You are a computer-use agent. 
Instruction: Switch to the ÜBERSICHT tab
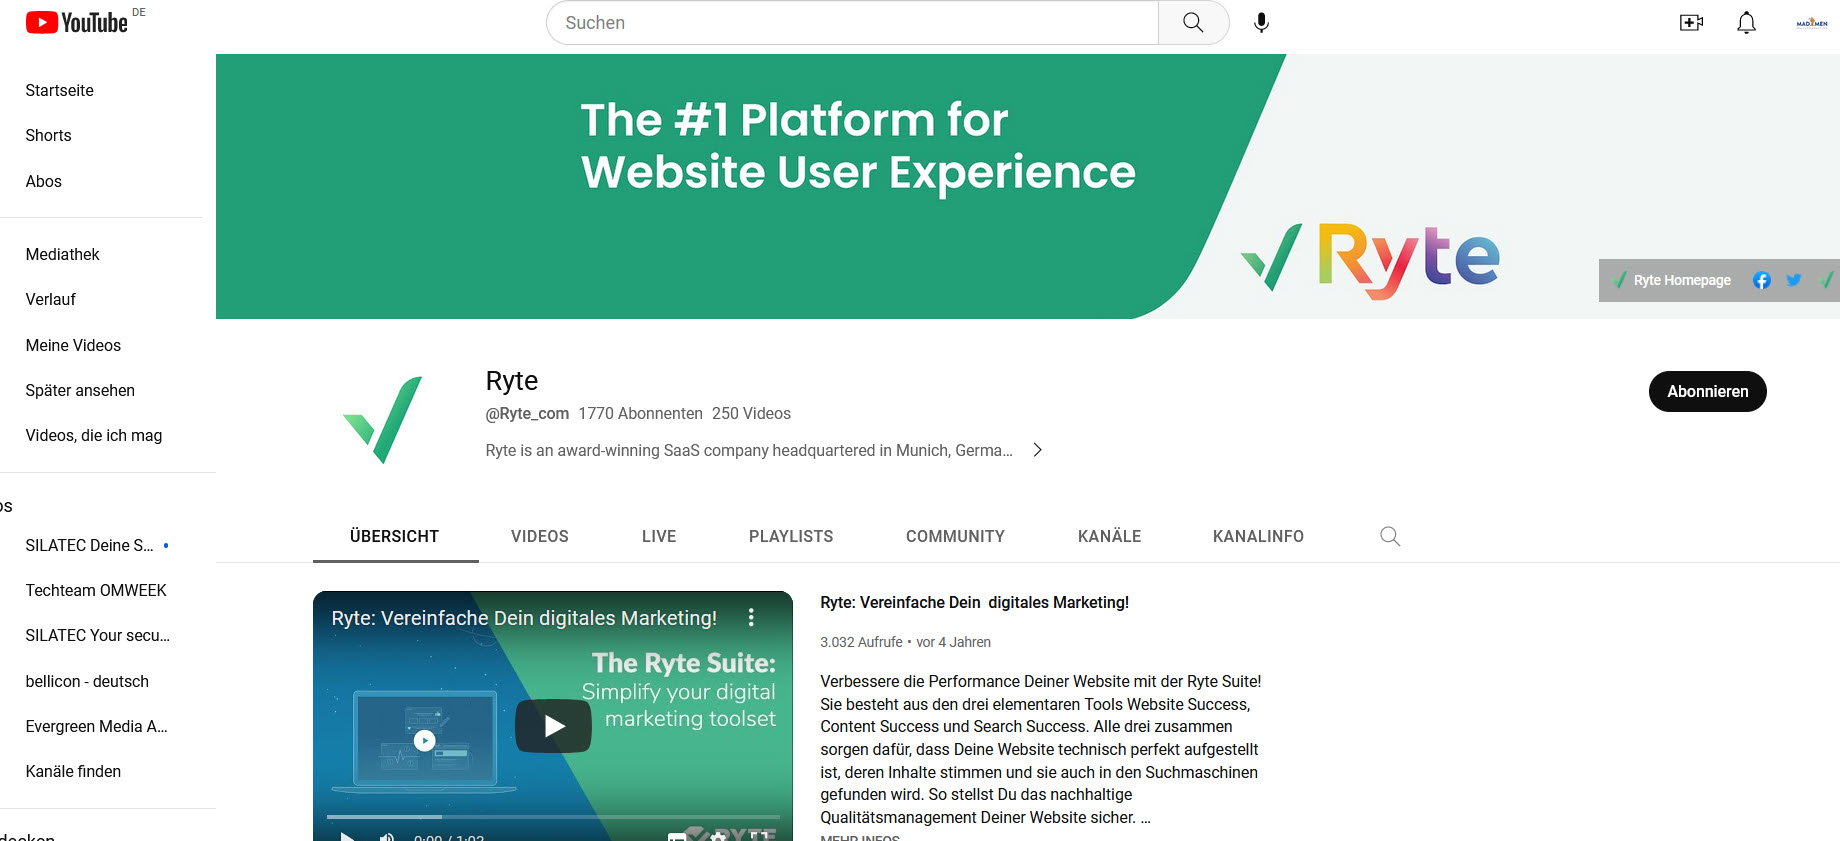(395, 536)
